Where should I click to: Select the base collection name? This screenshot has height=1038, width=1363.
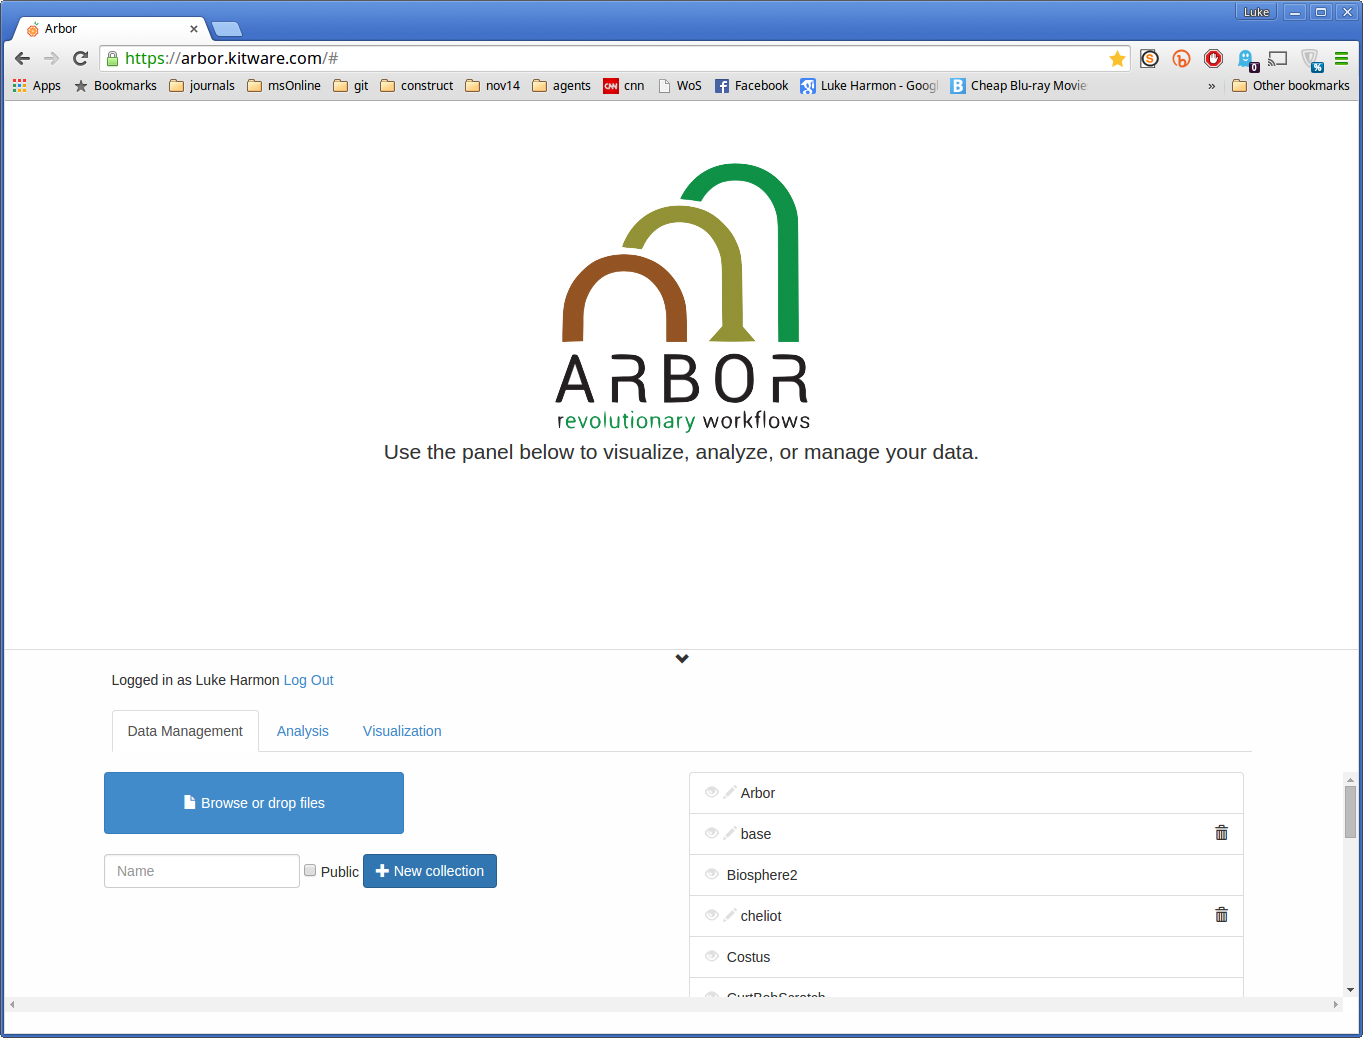click(x=756, y=834)
